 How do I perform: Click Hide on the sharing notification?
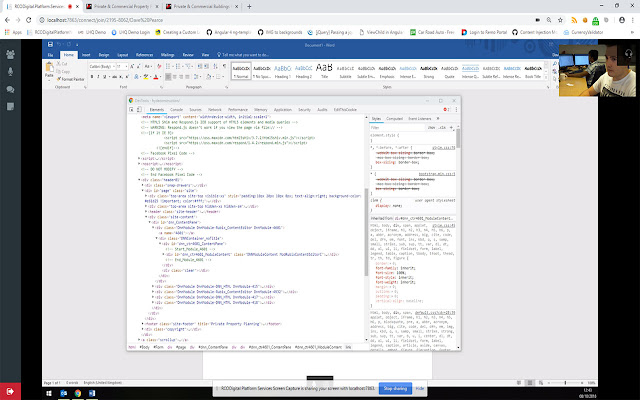tap(420, 389)
